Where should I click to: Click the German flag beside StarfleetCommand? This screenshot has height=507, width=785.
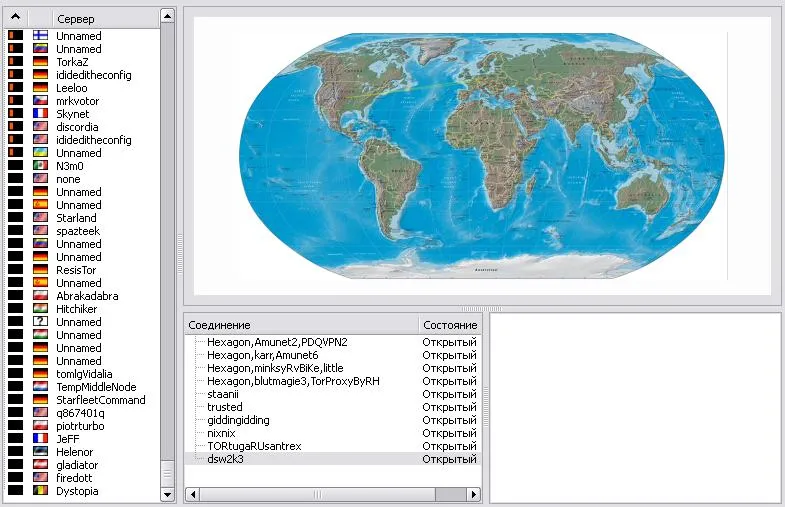pyautogui.click(x=41, y=400)
